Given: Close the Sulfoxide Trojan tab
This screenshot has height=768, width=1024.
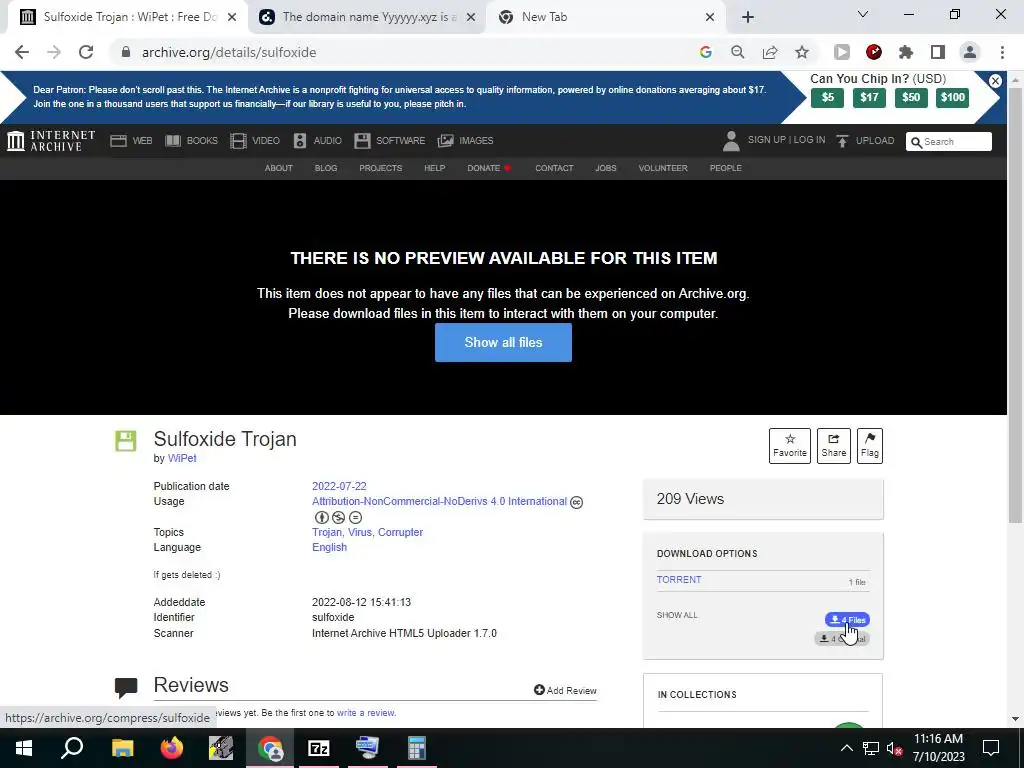Looking at the screenshot, I should [232, 17].
